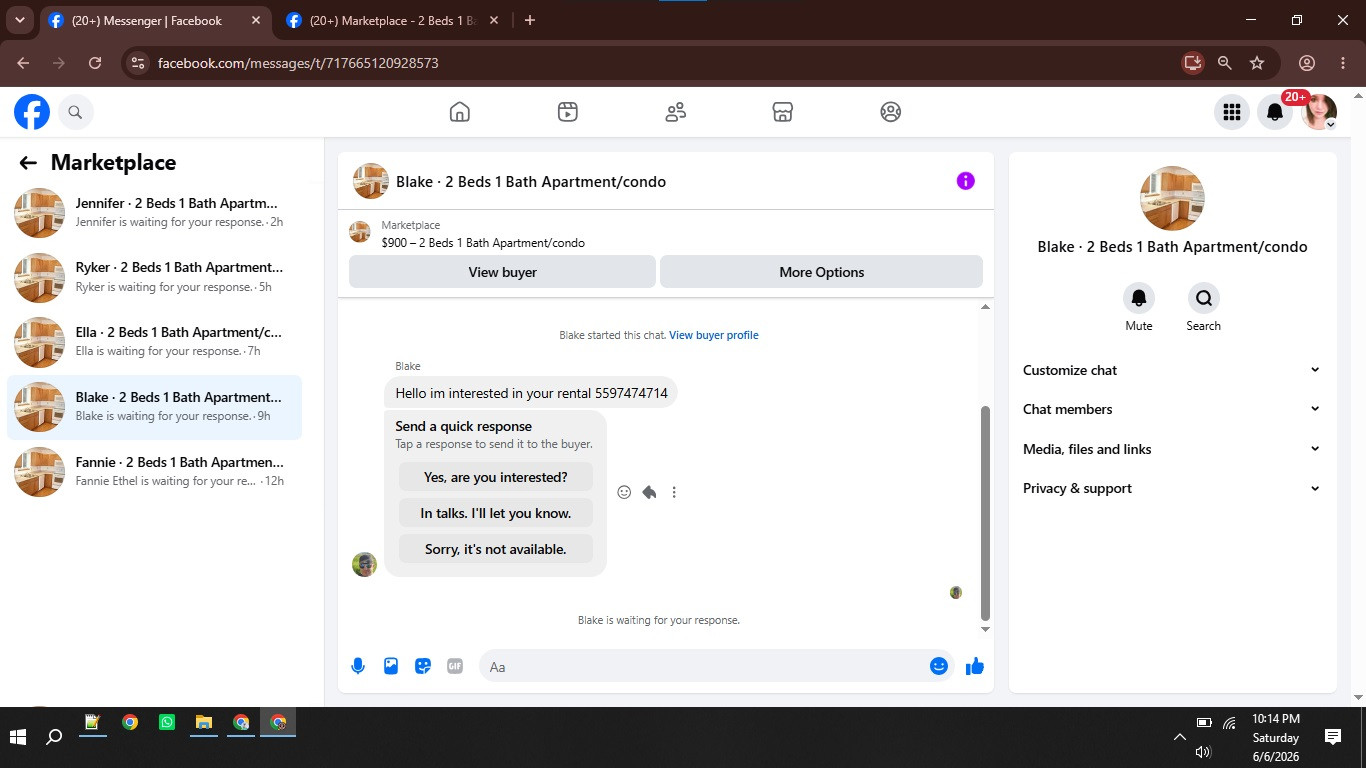Bookmark this page with the star icon

tap(1257, 63)
